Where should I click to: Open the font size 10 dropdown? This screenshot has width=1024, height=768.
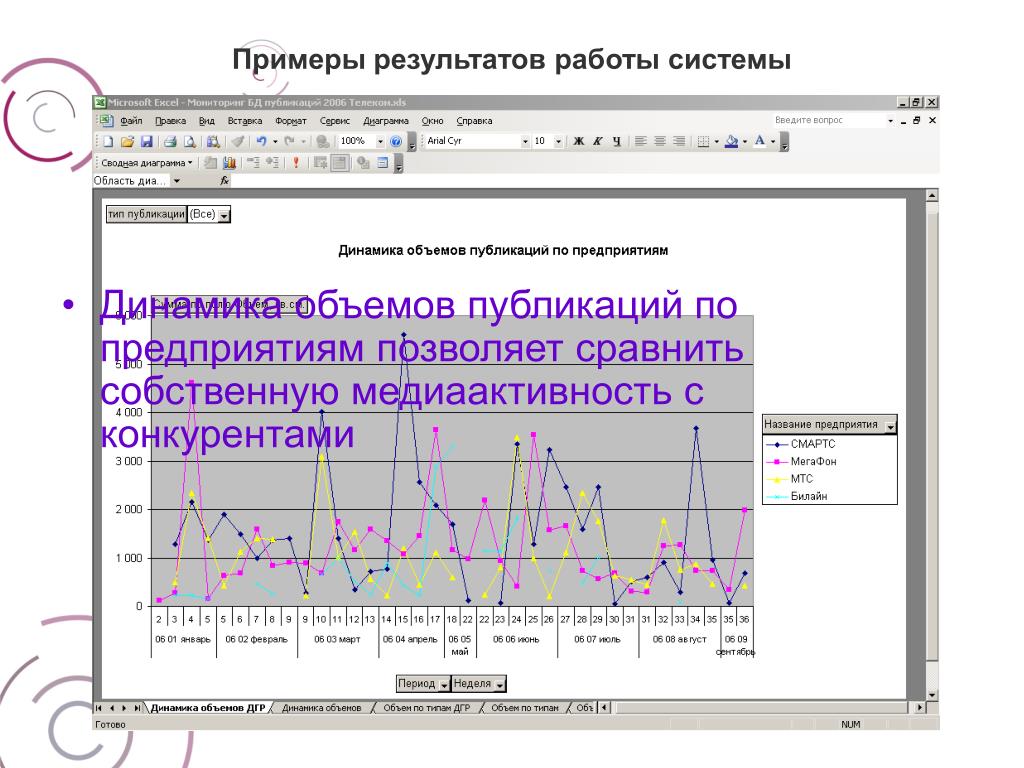click(x=558, y=141)
